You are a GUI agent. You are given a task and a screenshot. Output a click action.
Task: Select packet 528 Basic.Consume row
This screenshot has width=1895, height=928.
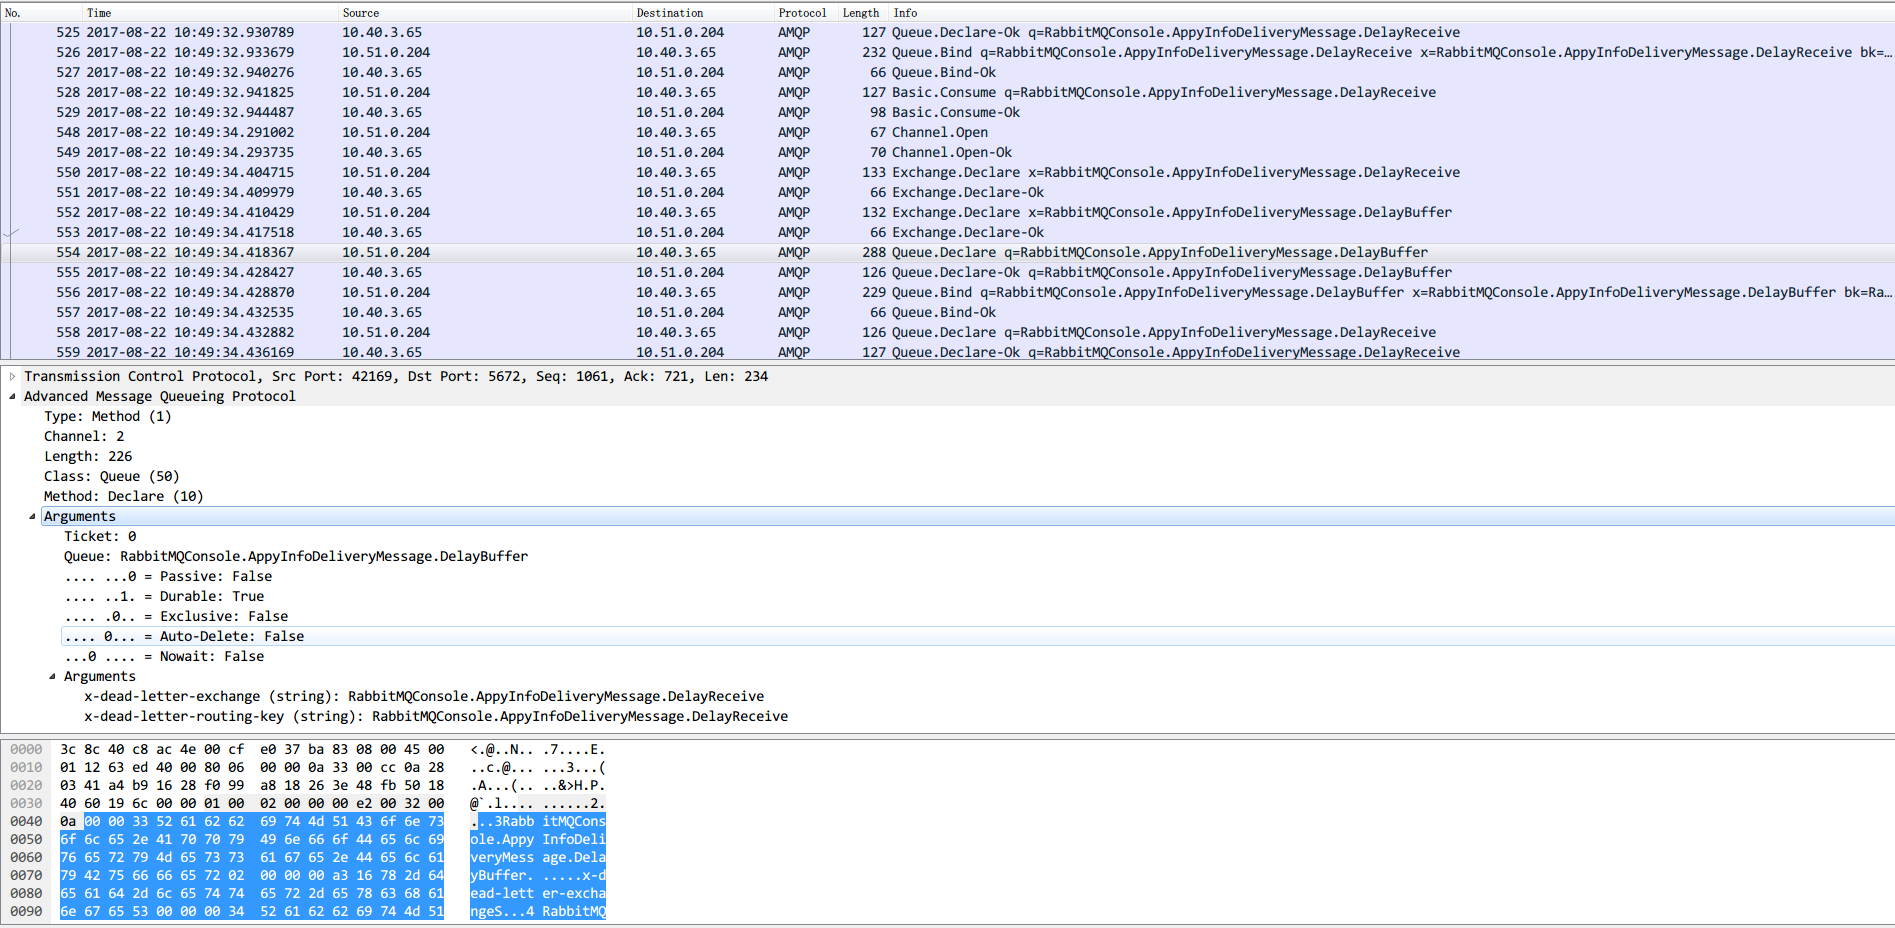[x=947, y=92]
